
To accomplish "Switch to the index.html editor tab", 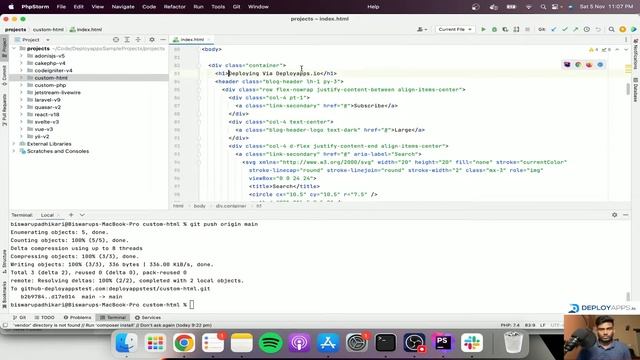I will (x=192, y=40).
